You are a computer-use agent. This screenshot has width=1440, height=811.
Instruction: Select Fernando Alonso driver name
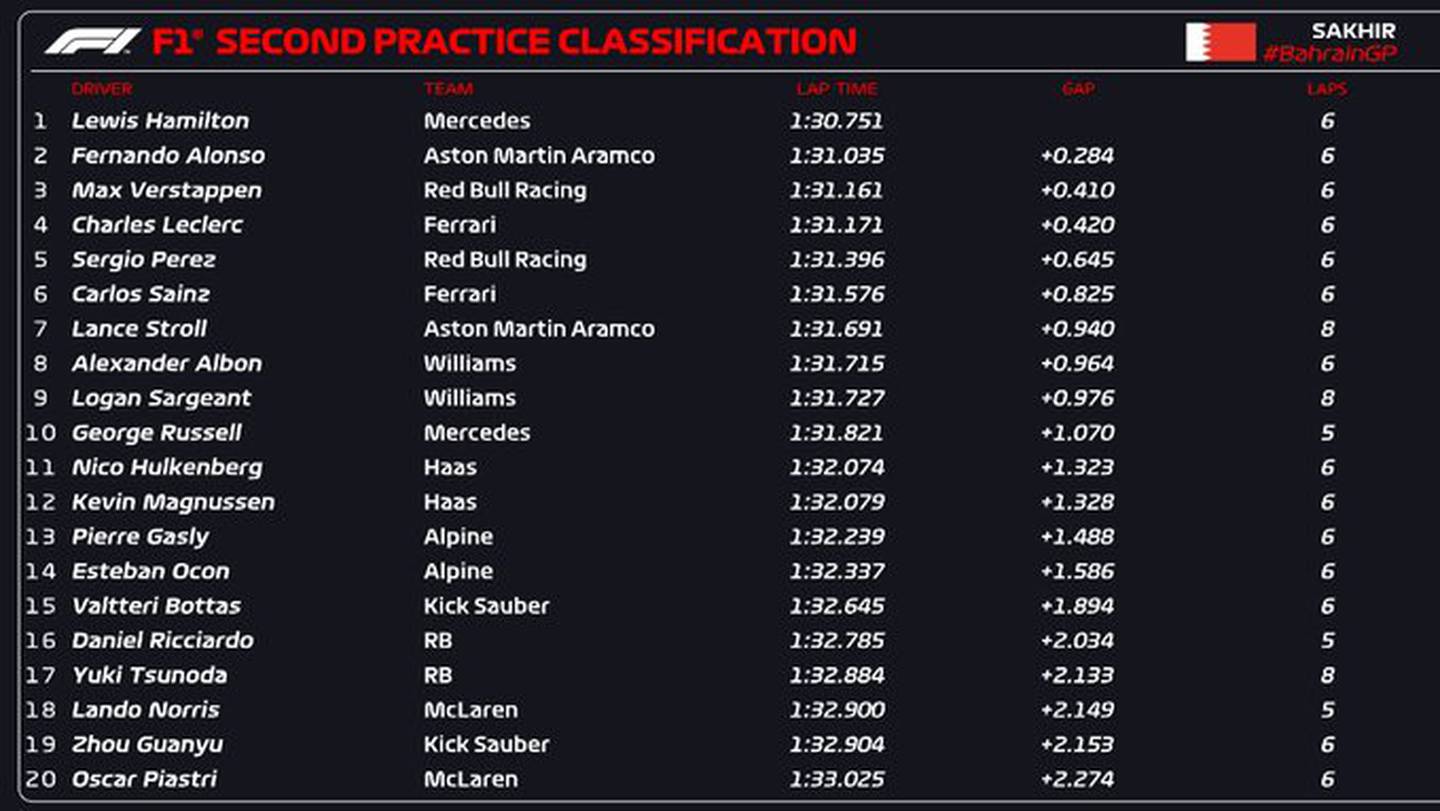tap(168, 156)
